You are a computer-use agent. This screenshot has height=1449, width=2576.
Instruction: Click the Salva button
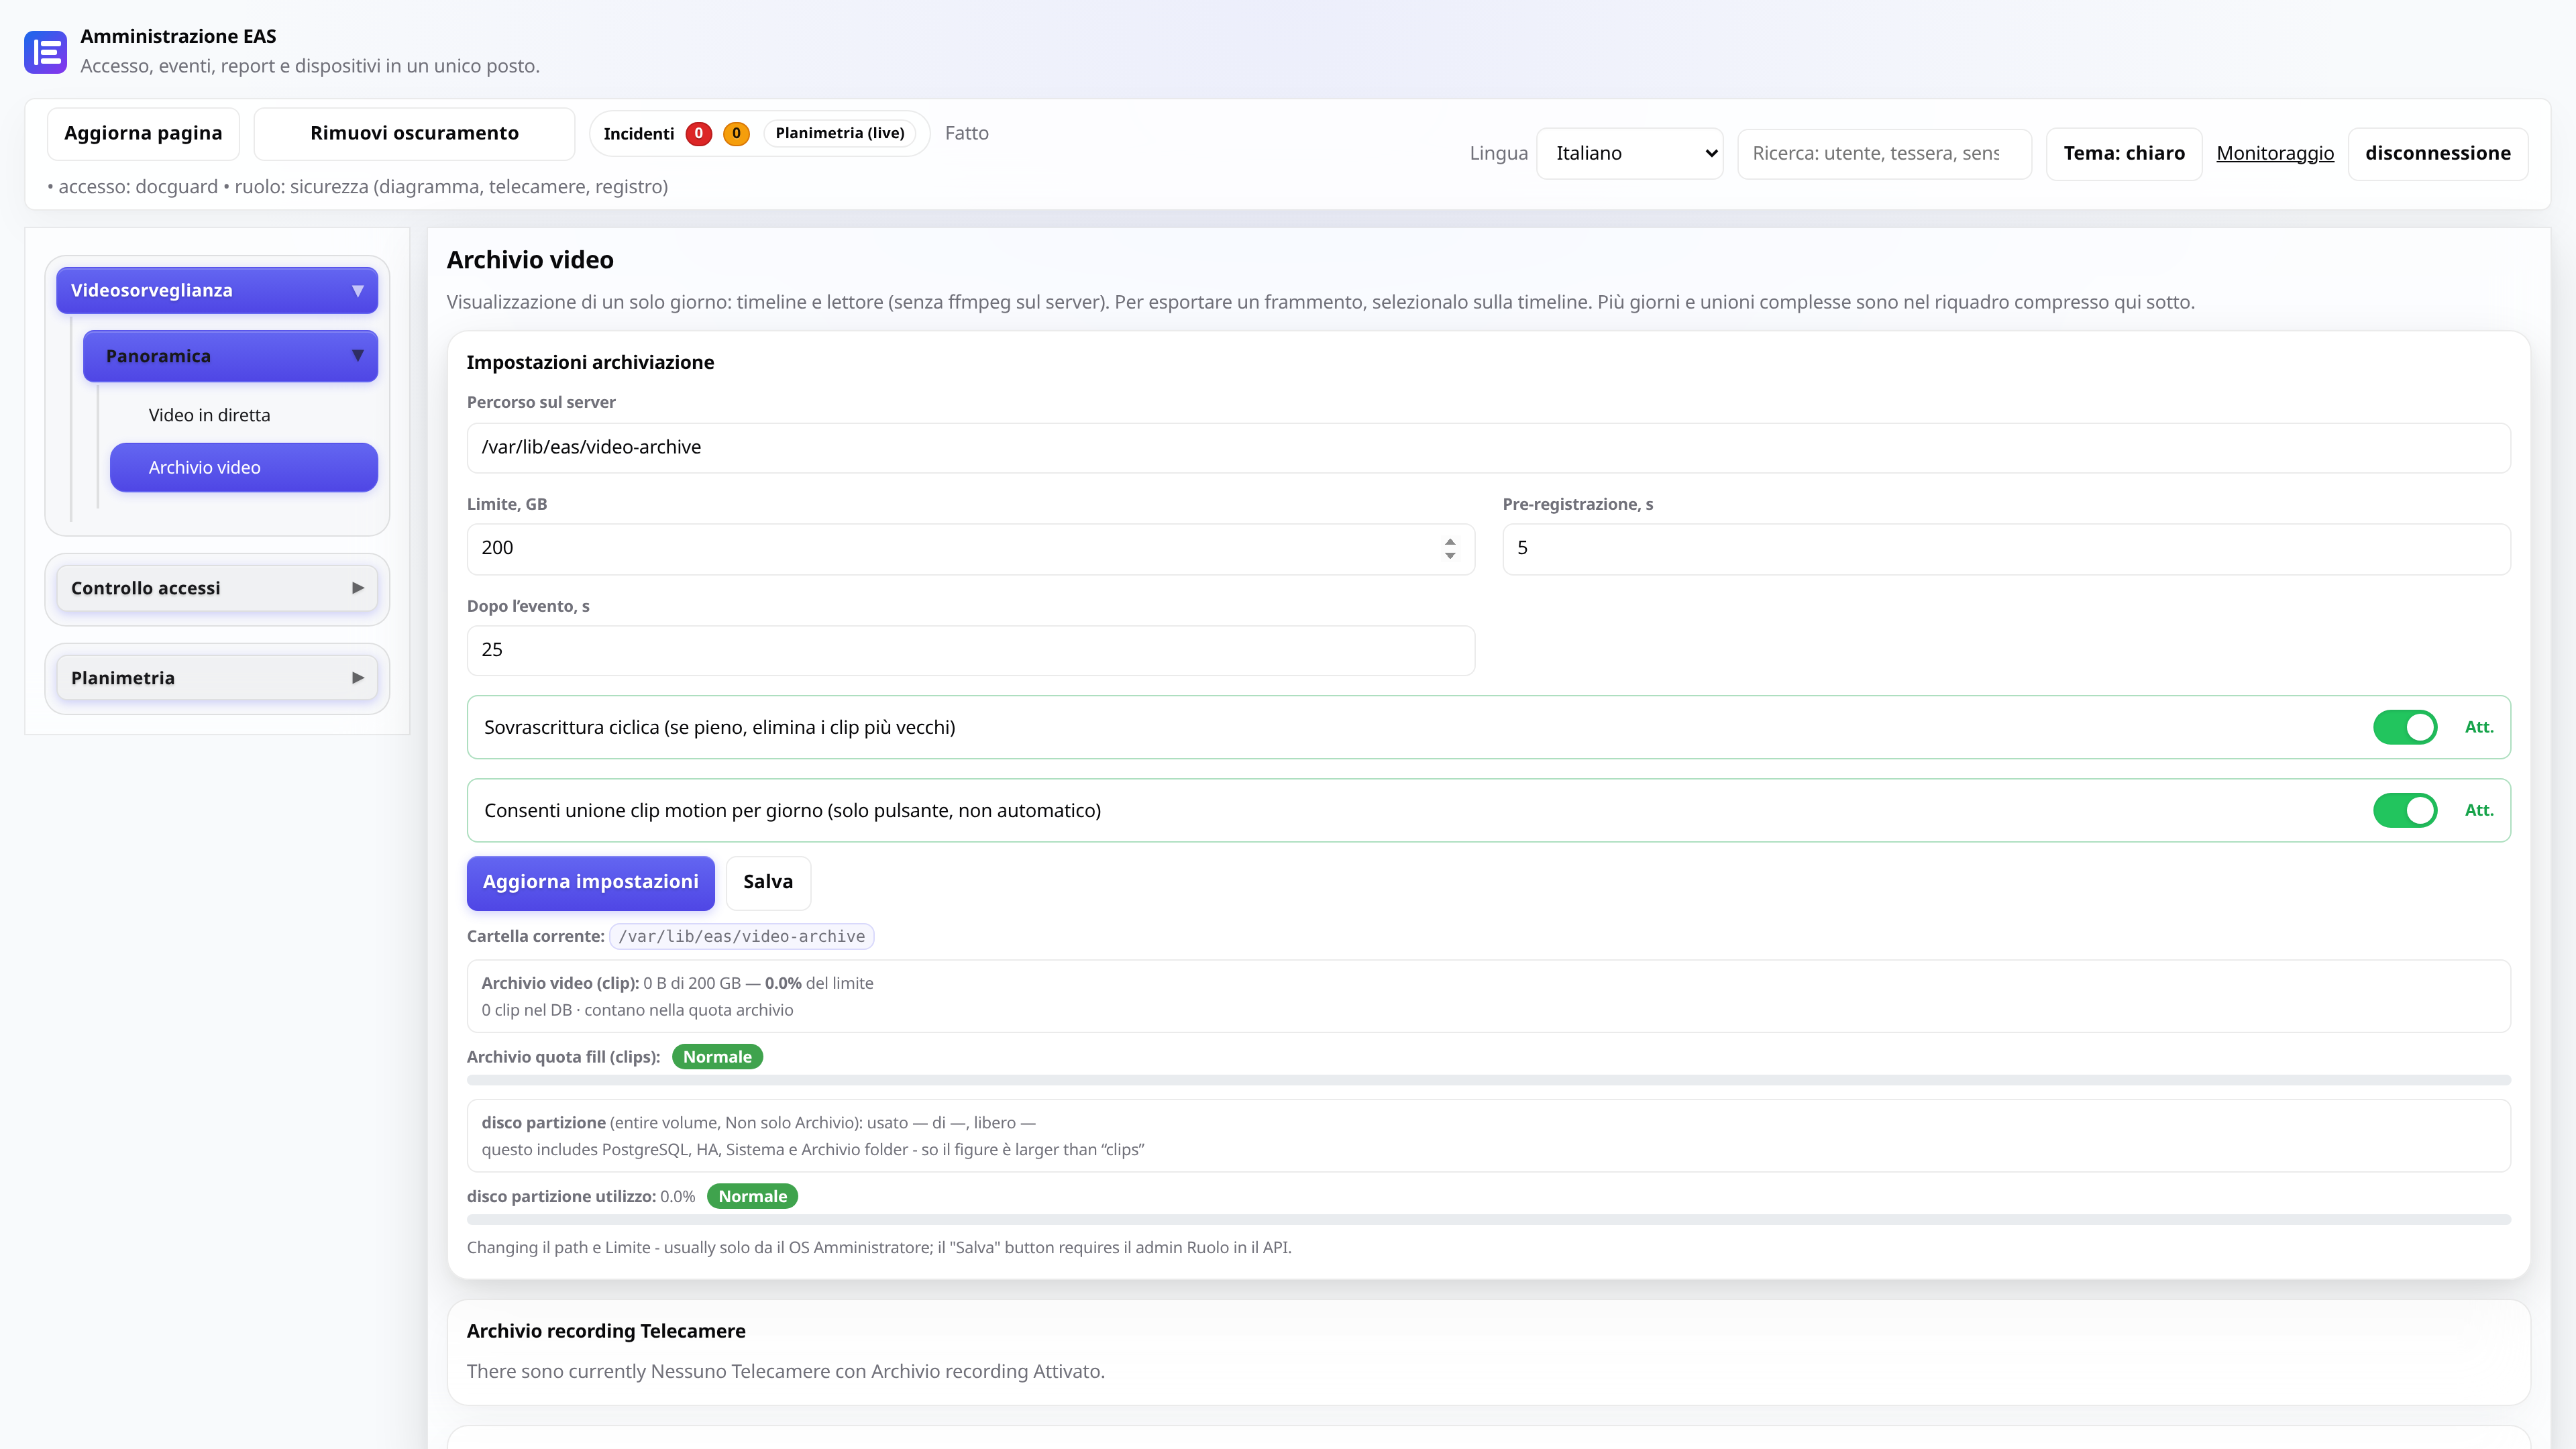coord(768,882)
